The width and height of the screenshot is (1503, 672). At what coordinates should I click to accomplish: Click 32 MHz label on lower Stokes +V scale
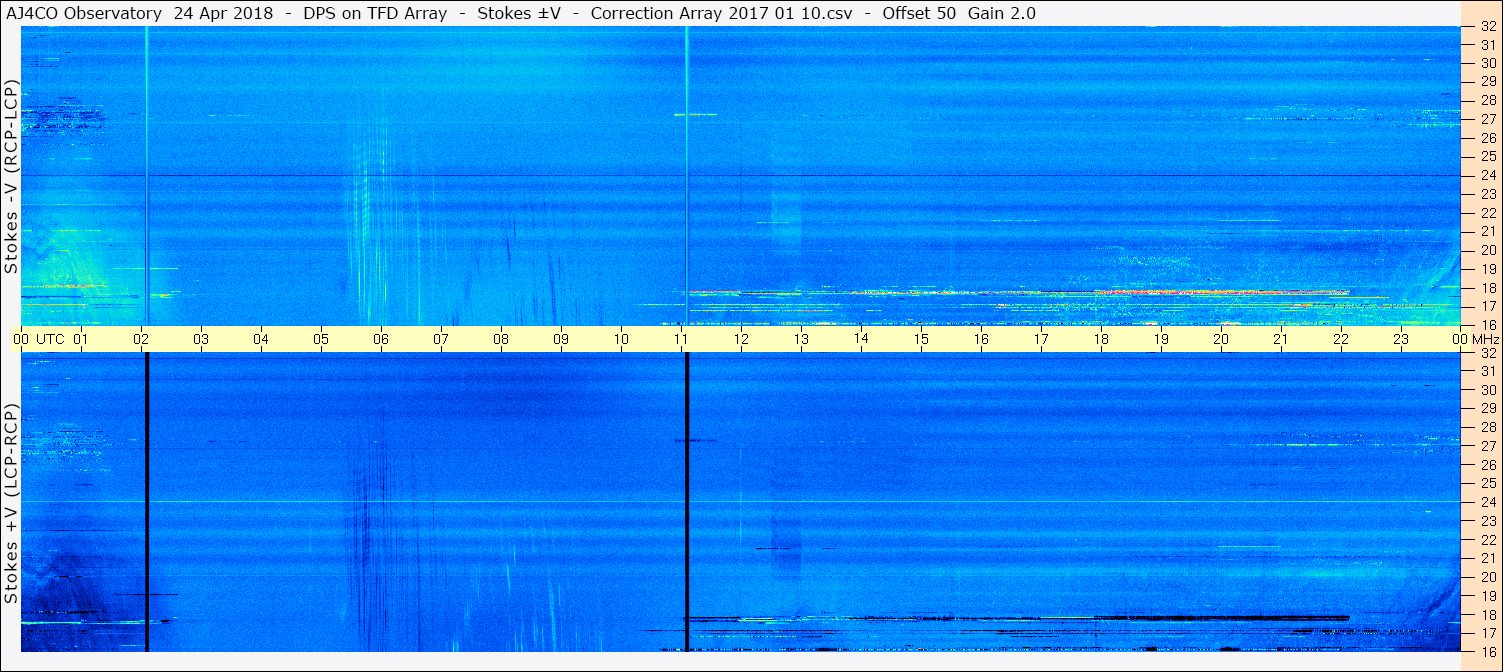click(1488, 353)
